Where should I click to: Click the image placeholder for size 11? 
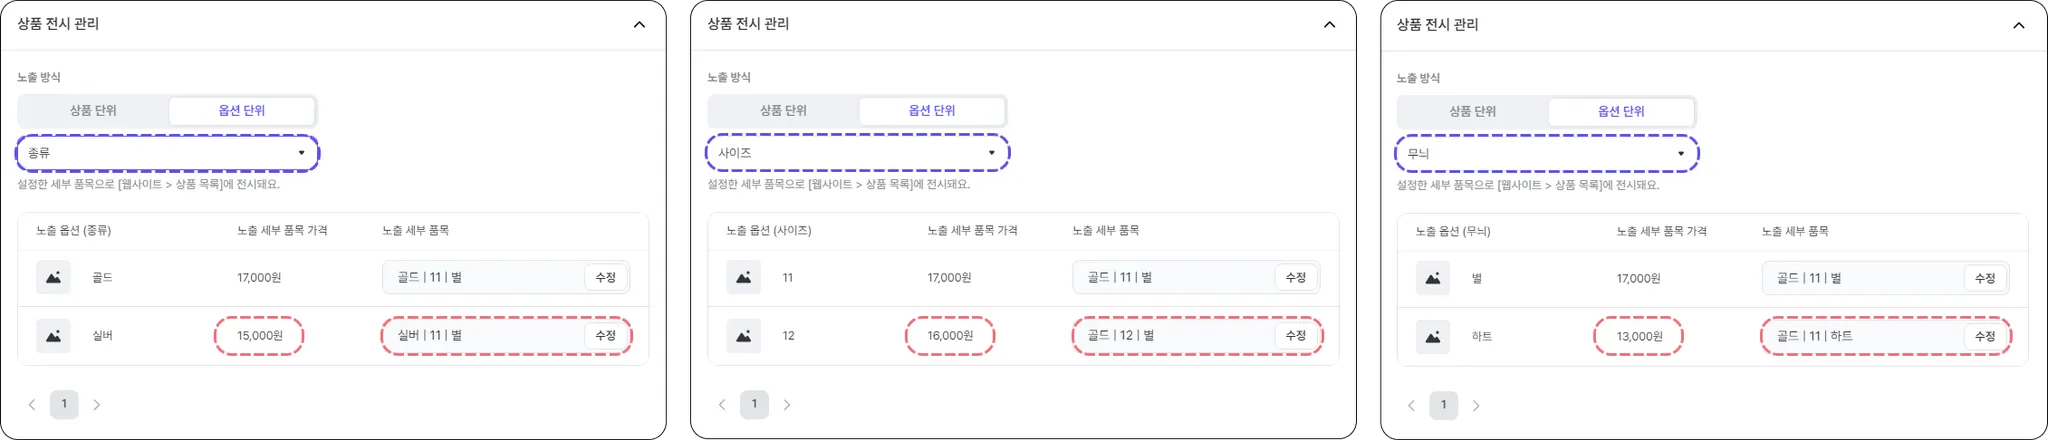(744, 277)
